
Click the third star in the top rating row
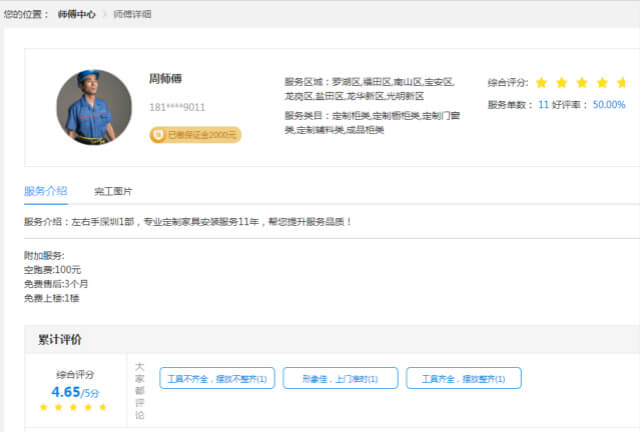tap(583, 82)
